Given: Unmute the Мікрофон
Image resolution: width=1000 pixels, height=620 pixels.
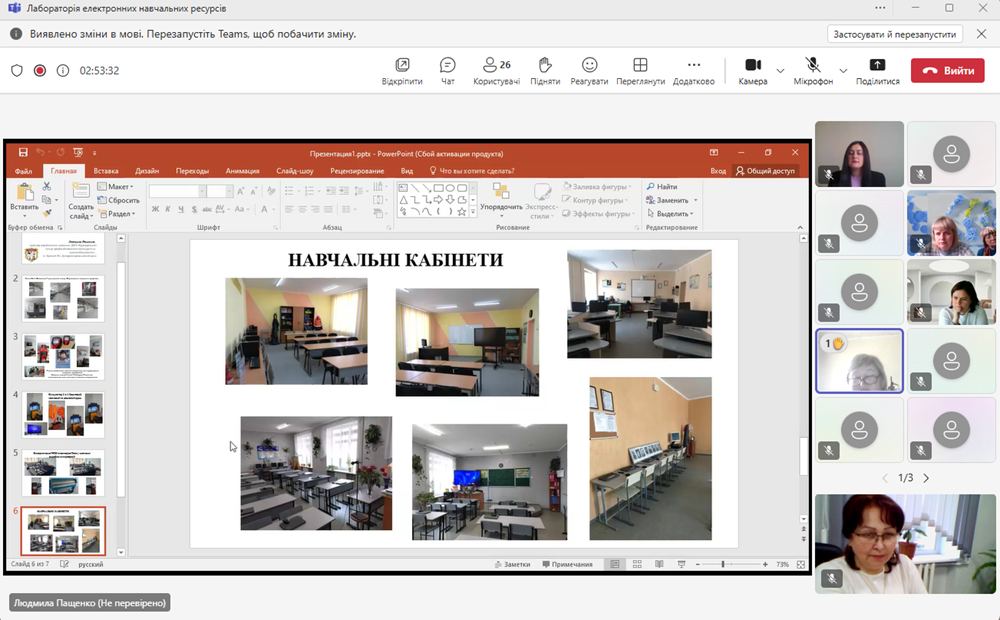Looking at the screenshot, I should coord(813,70).
